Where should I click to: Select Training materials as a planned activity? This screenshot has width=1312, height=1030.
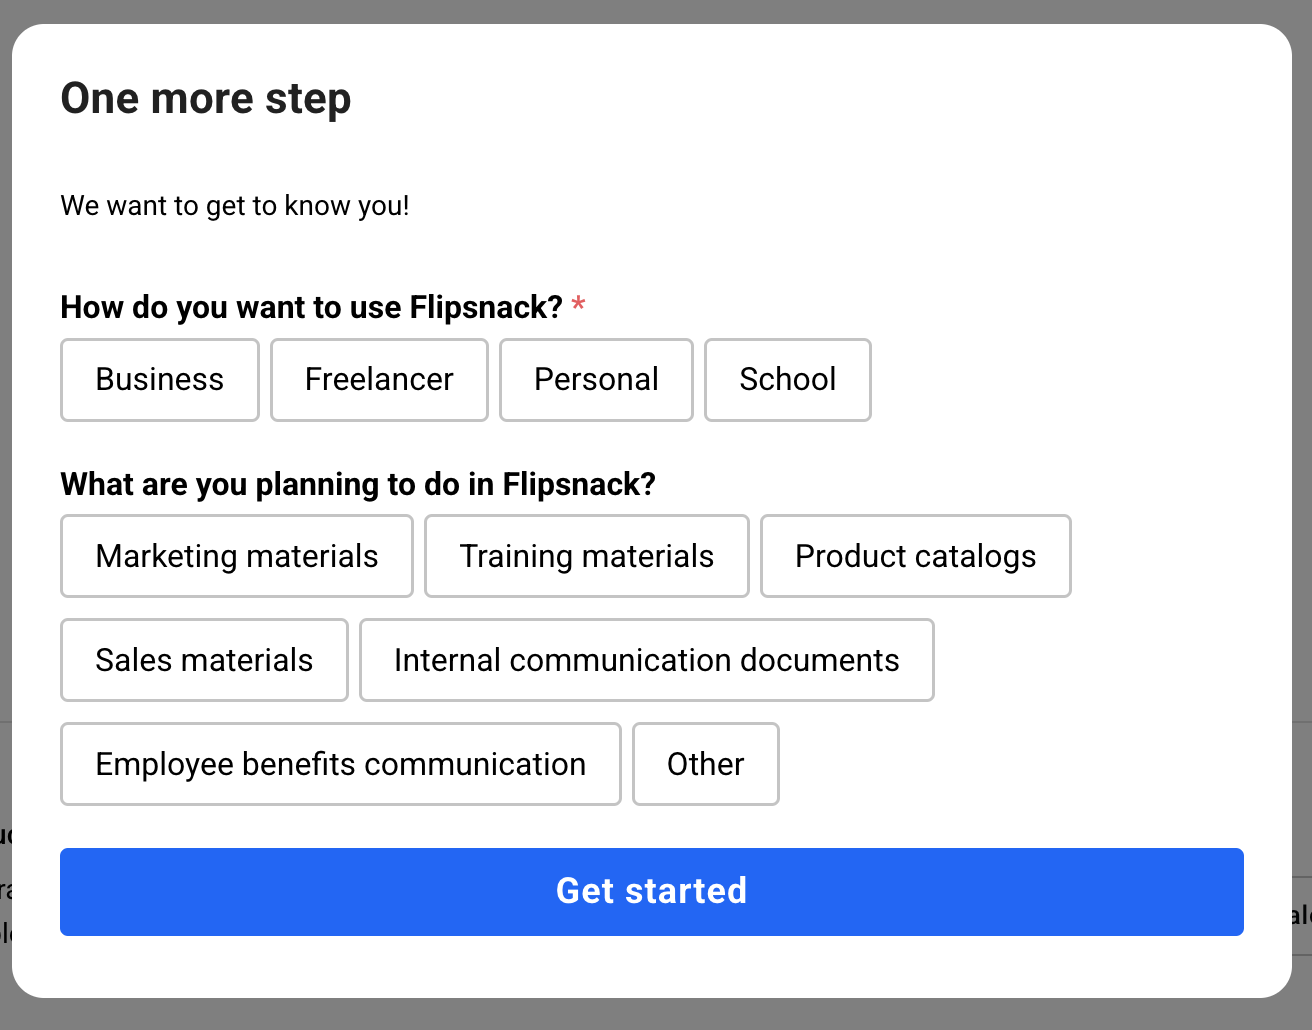586,556
